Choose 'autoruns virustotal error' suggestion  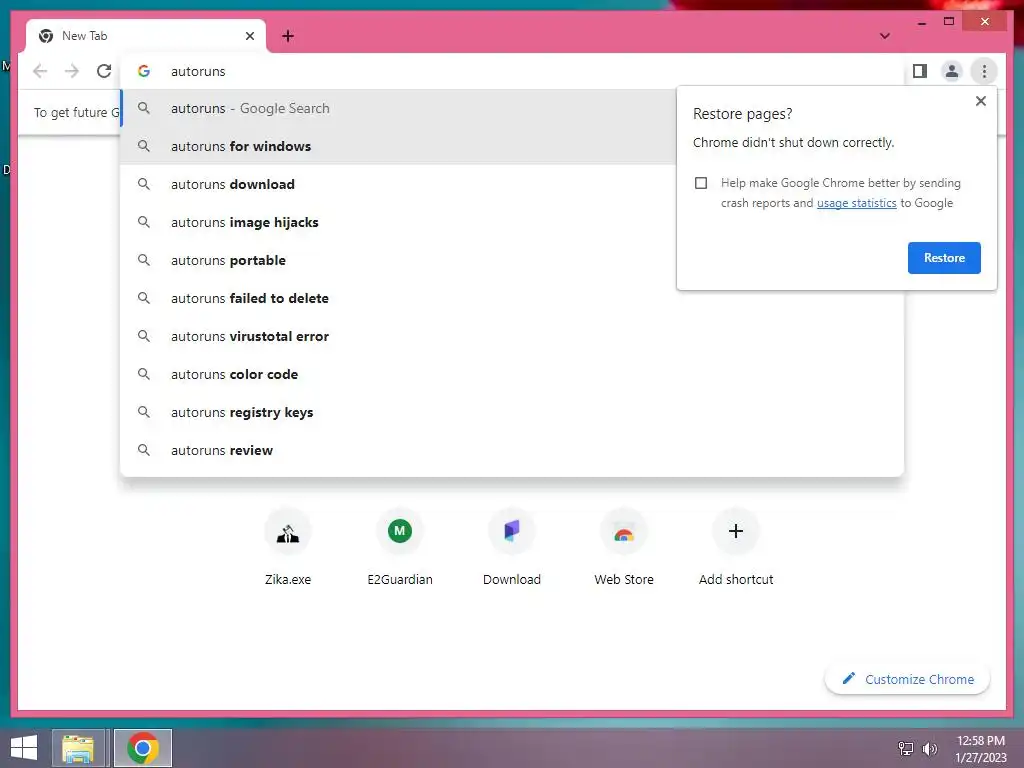pyautogui.click(x=512, y=336)
